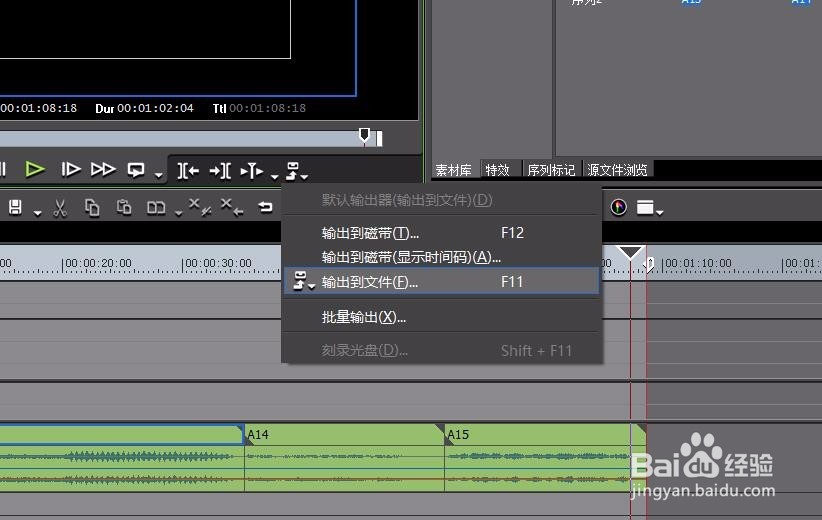Click the white timeline playhead triangle
Screen dimensions: 822x520
point(630,252)
